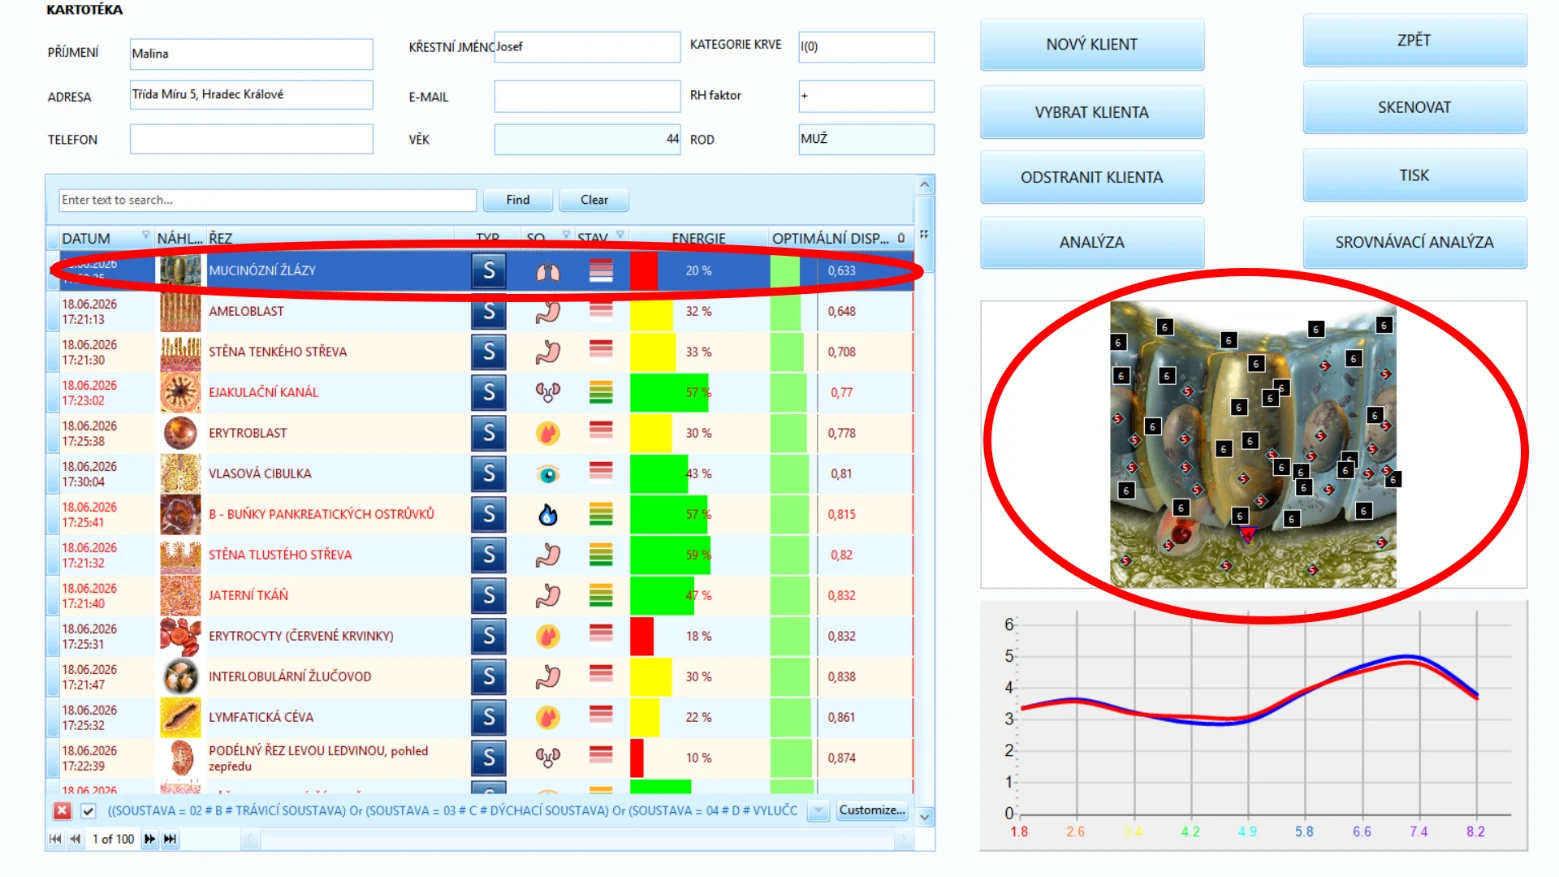Remove the filter with red X button
The image size is (1559, 877).
pyautogui.click(x=62, y=811)
